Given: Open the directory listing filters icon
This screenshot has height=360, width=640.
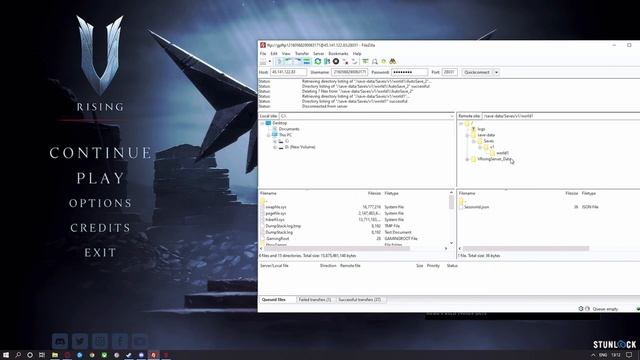Looking at the screenshot, I should coord(365,62).
